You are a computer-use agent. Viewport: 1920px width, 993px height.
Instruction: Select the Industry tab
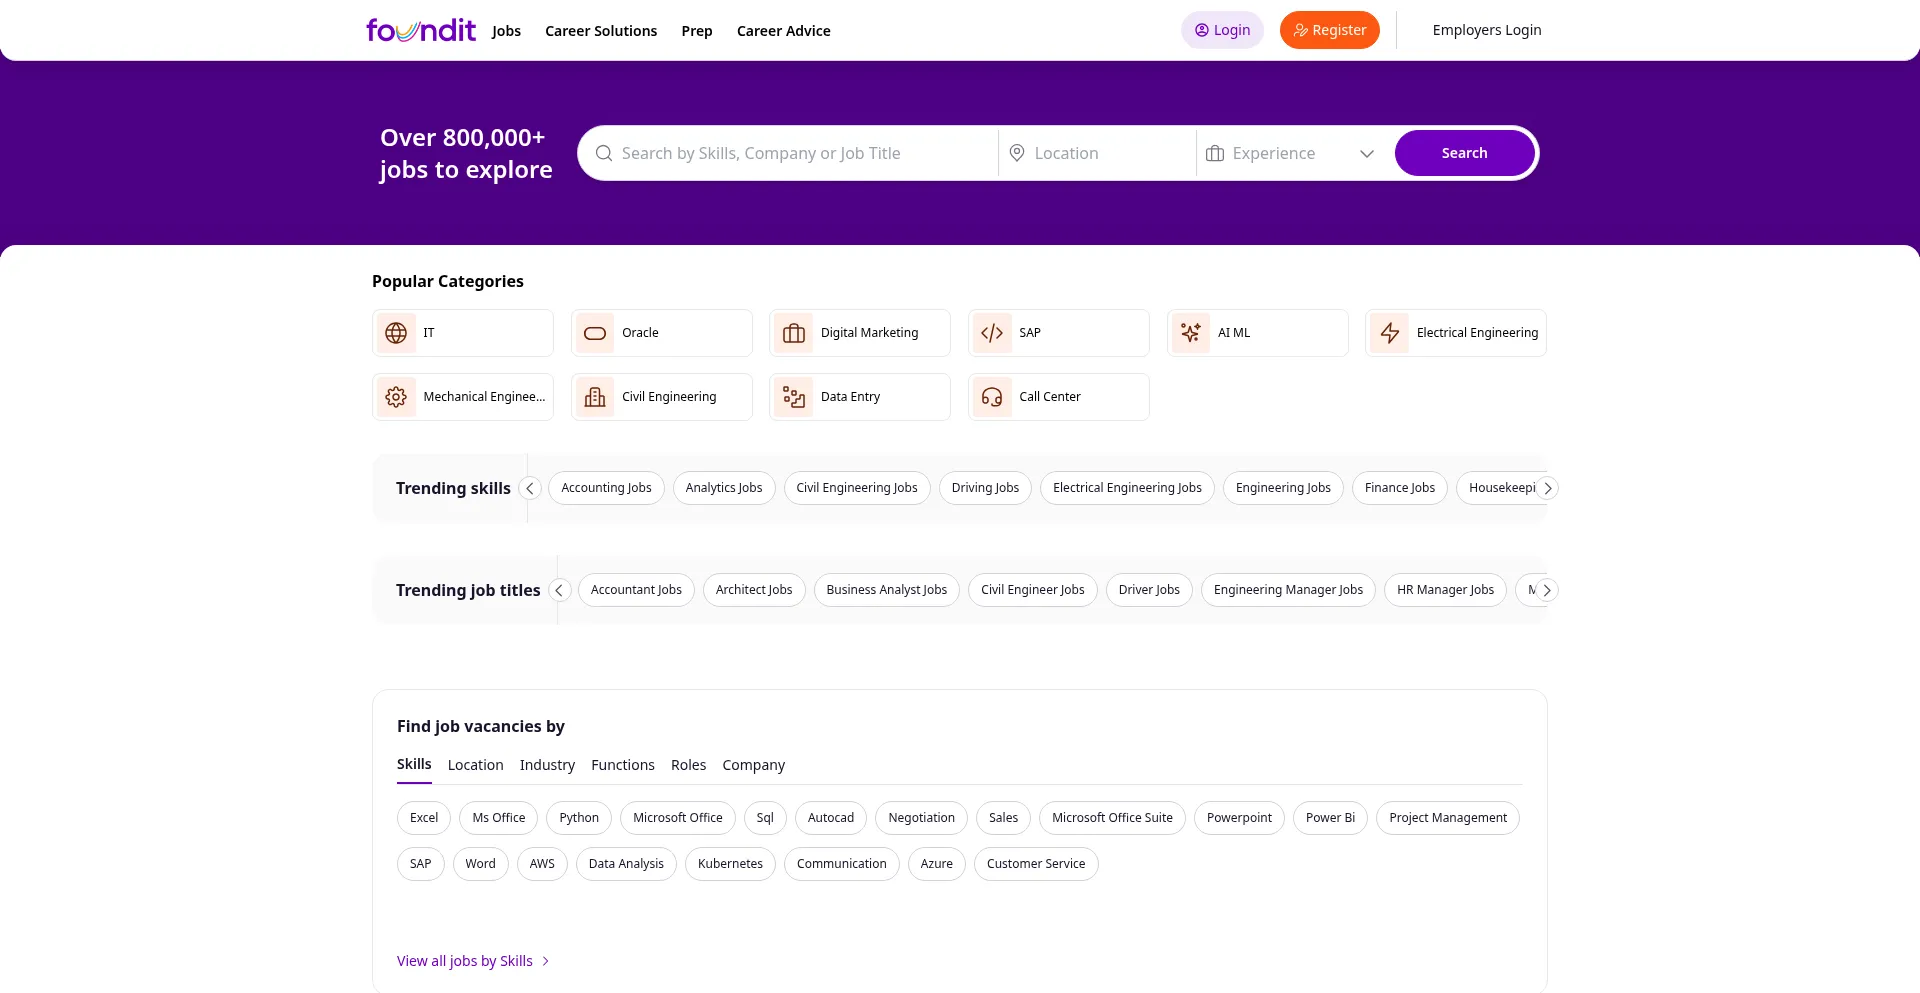click(547, 765)
